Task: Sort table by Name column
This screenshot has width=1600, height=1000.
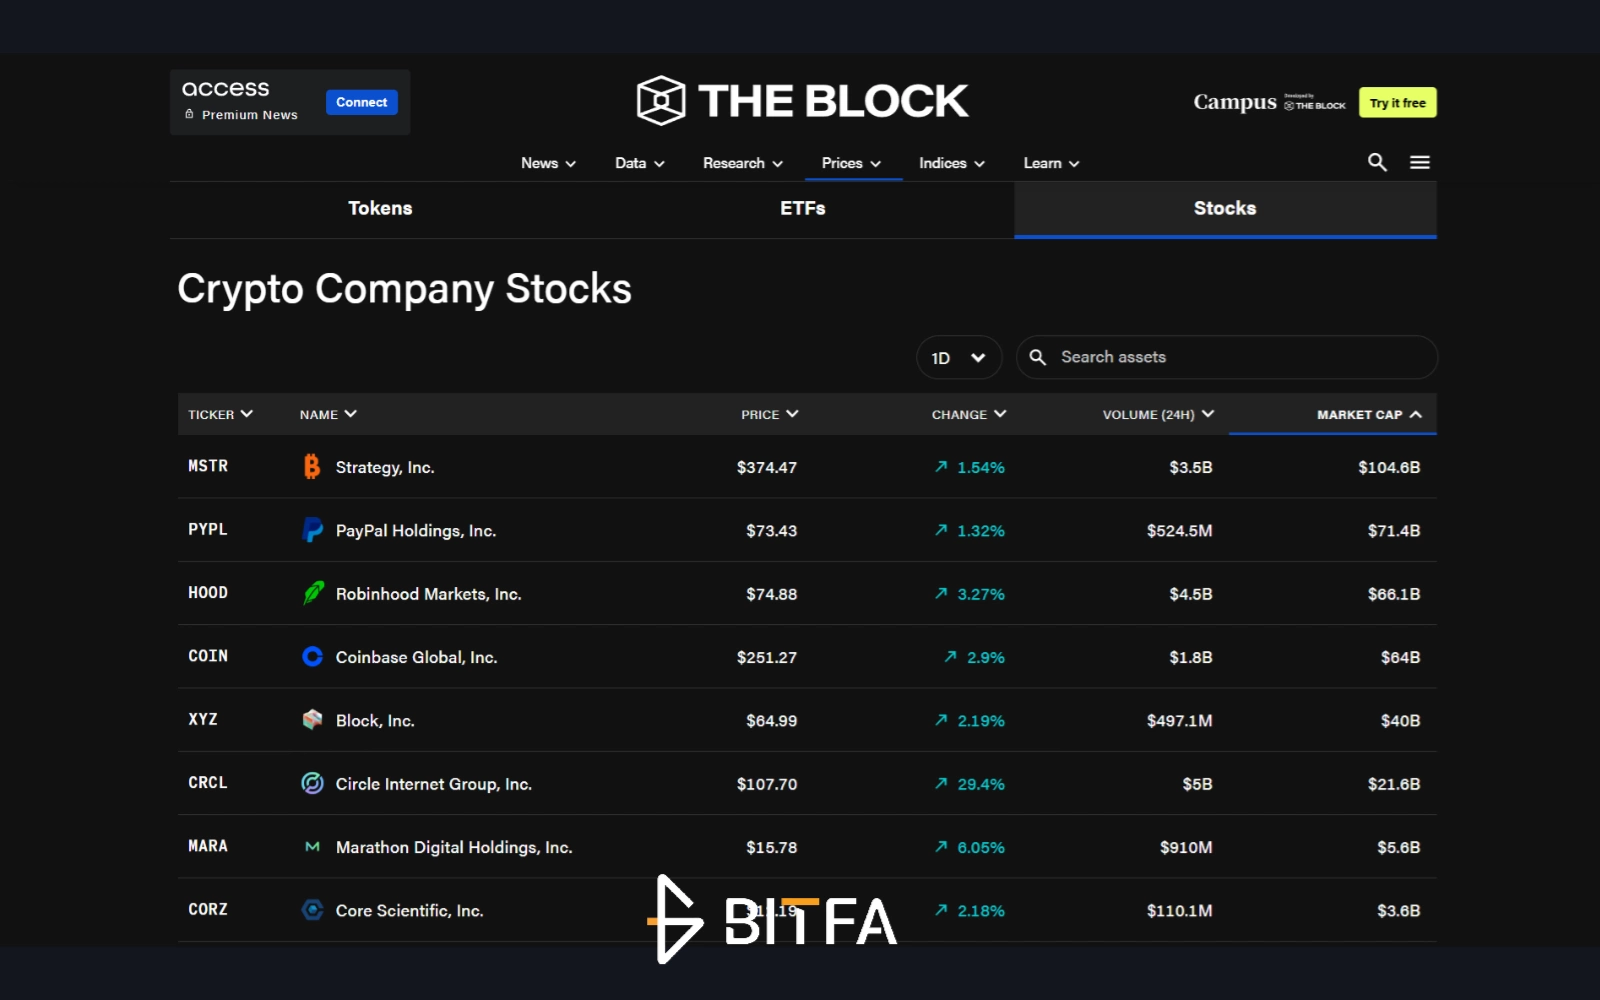Action: (328, 414)
